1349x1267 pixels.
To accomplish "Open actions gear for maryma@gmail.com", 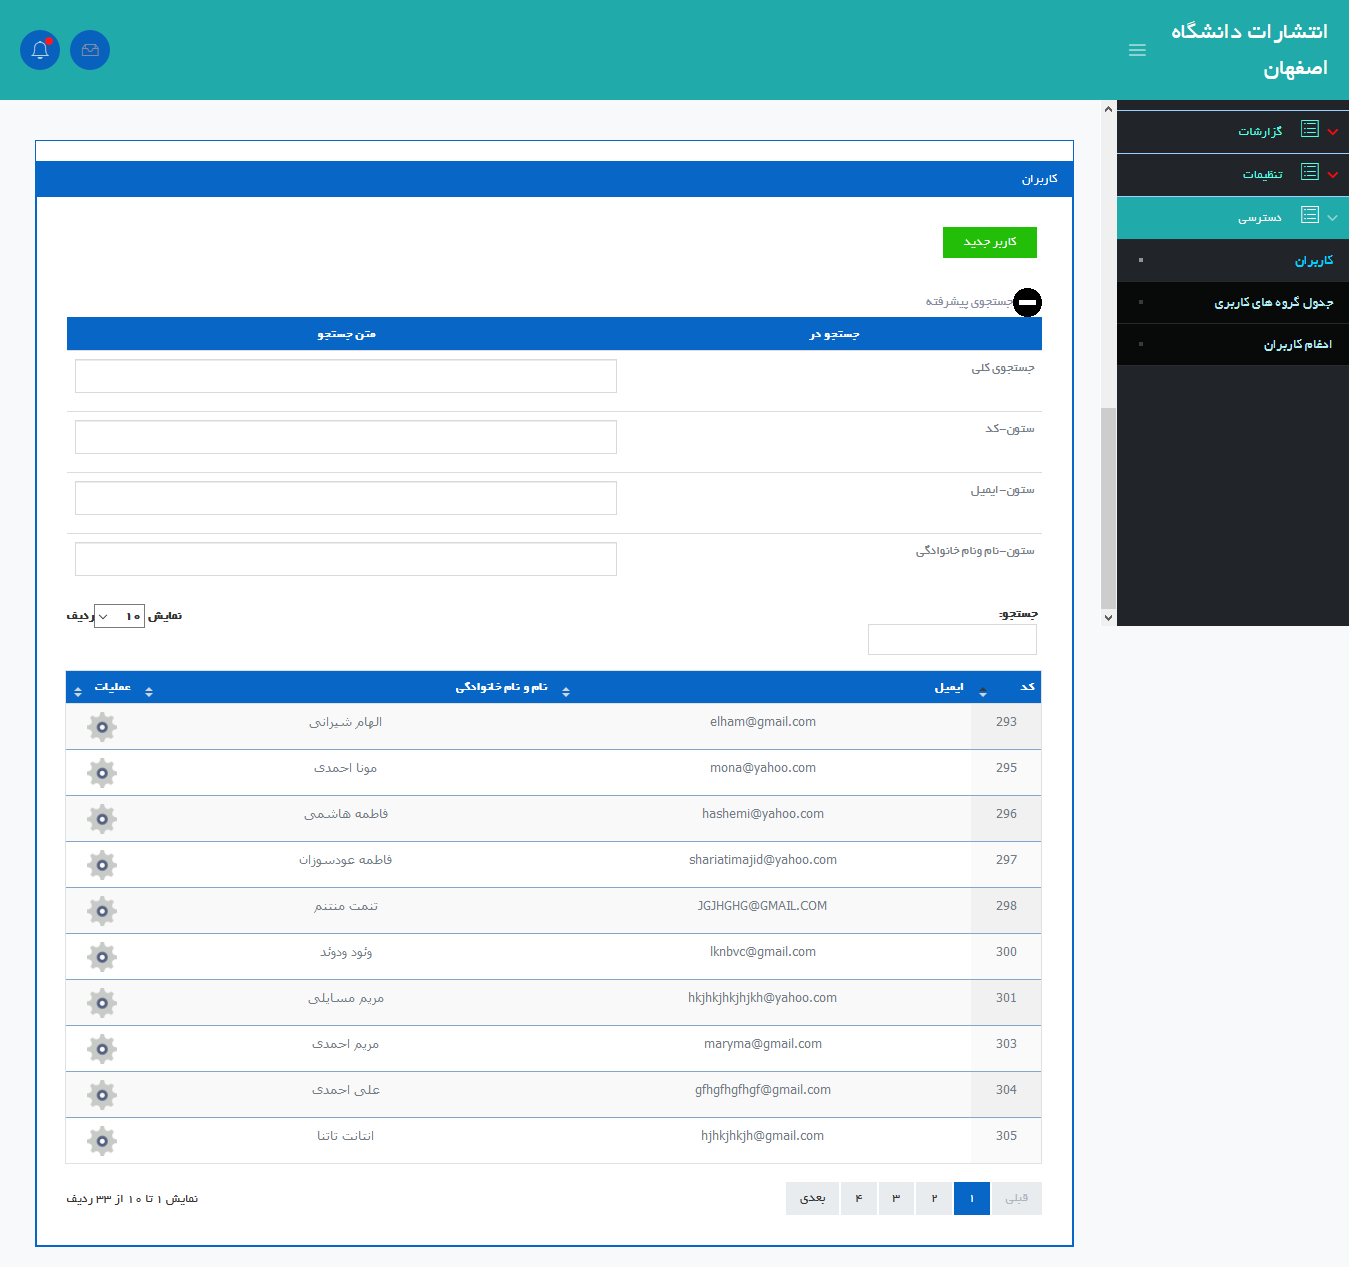I will tap(102, 1049).
